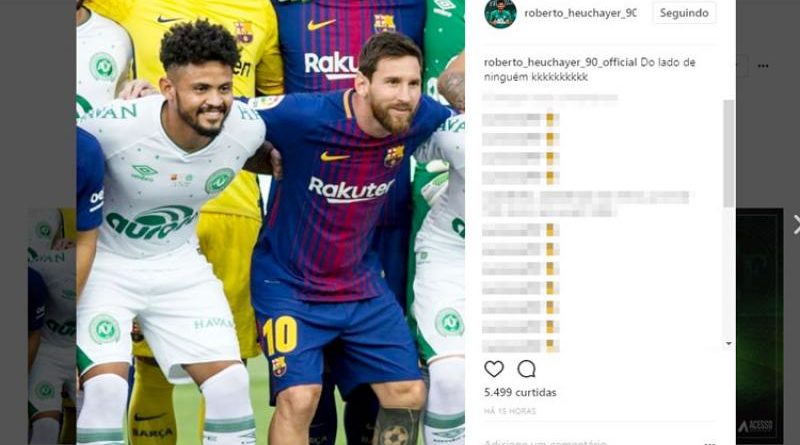The height and width of the screenshot is (445, 800).
Task: Click the main photo of the two players
Action: coord(270,222)
